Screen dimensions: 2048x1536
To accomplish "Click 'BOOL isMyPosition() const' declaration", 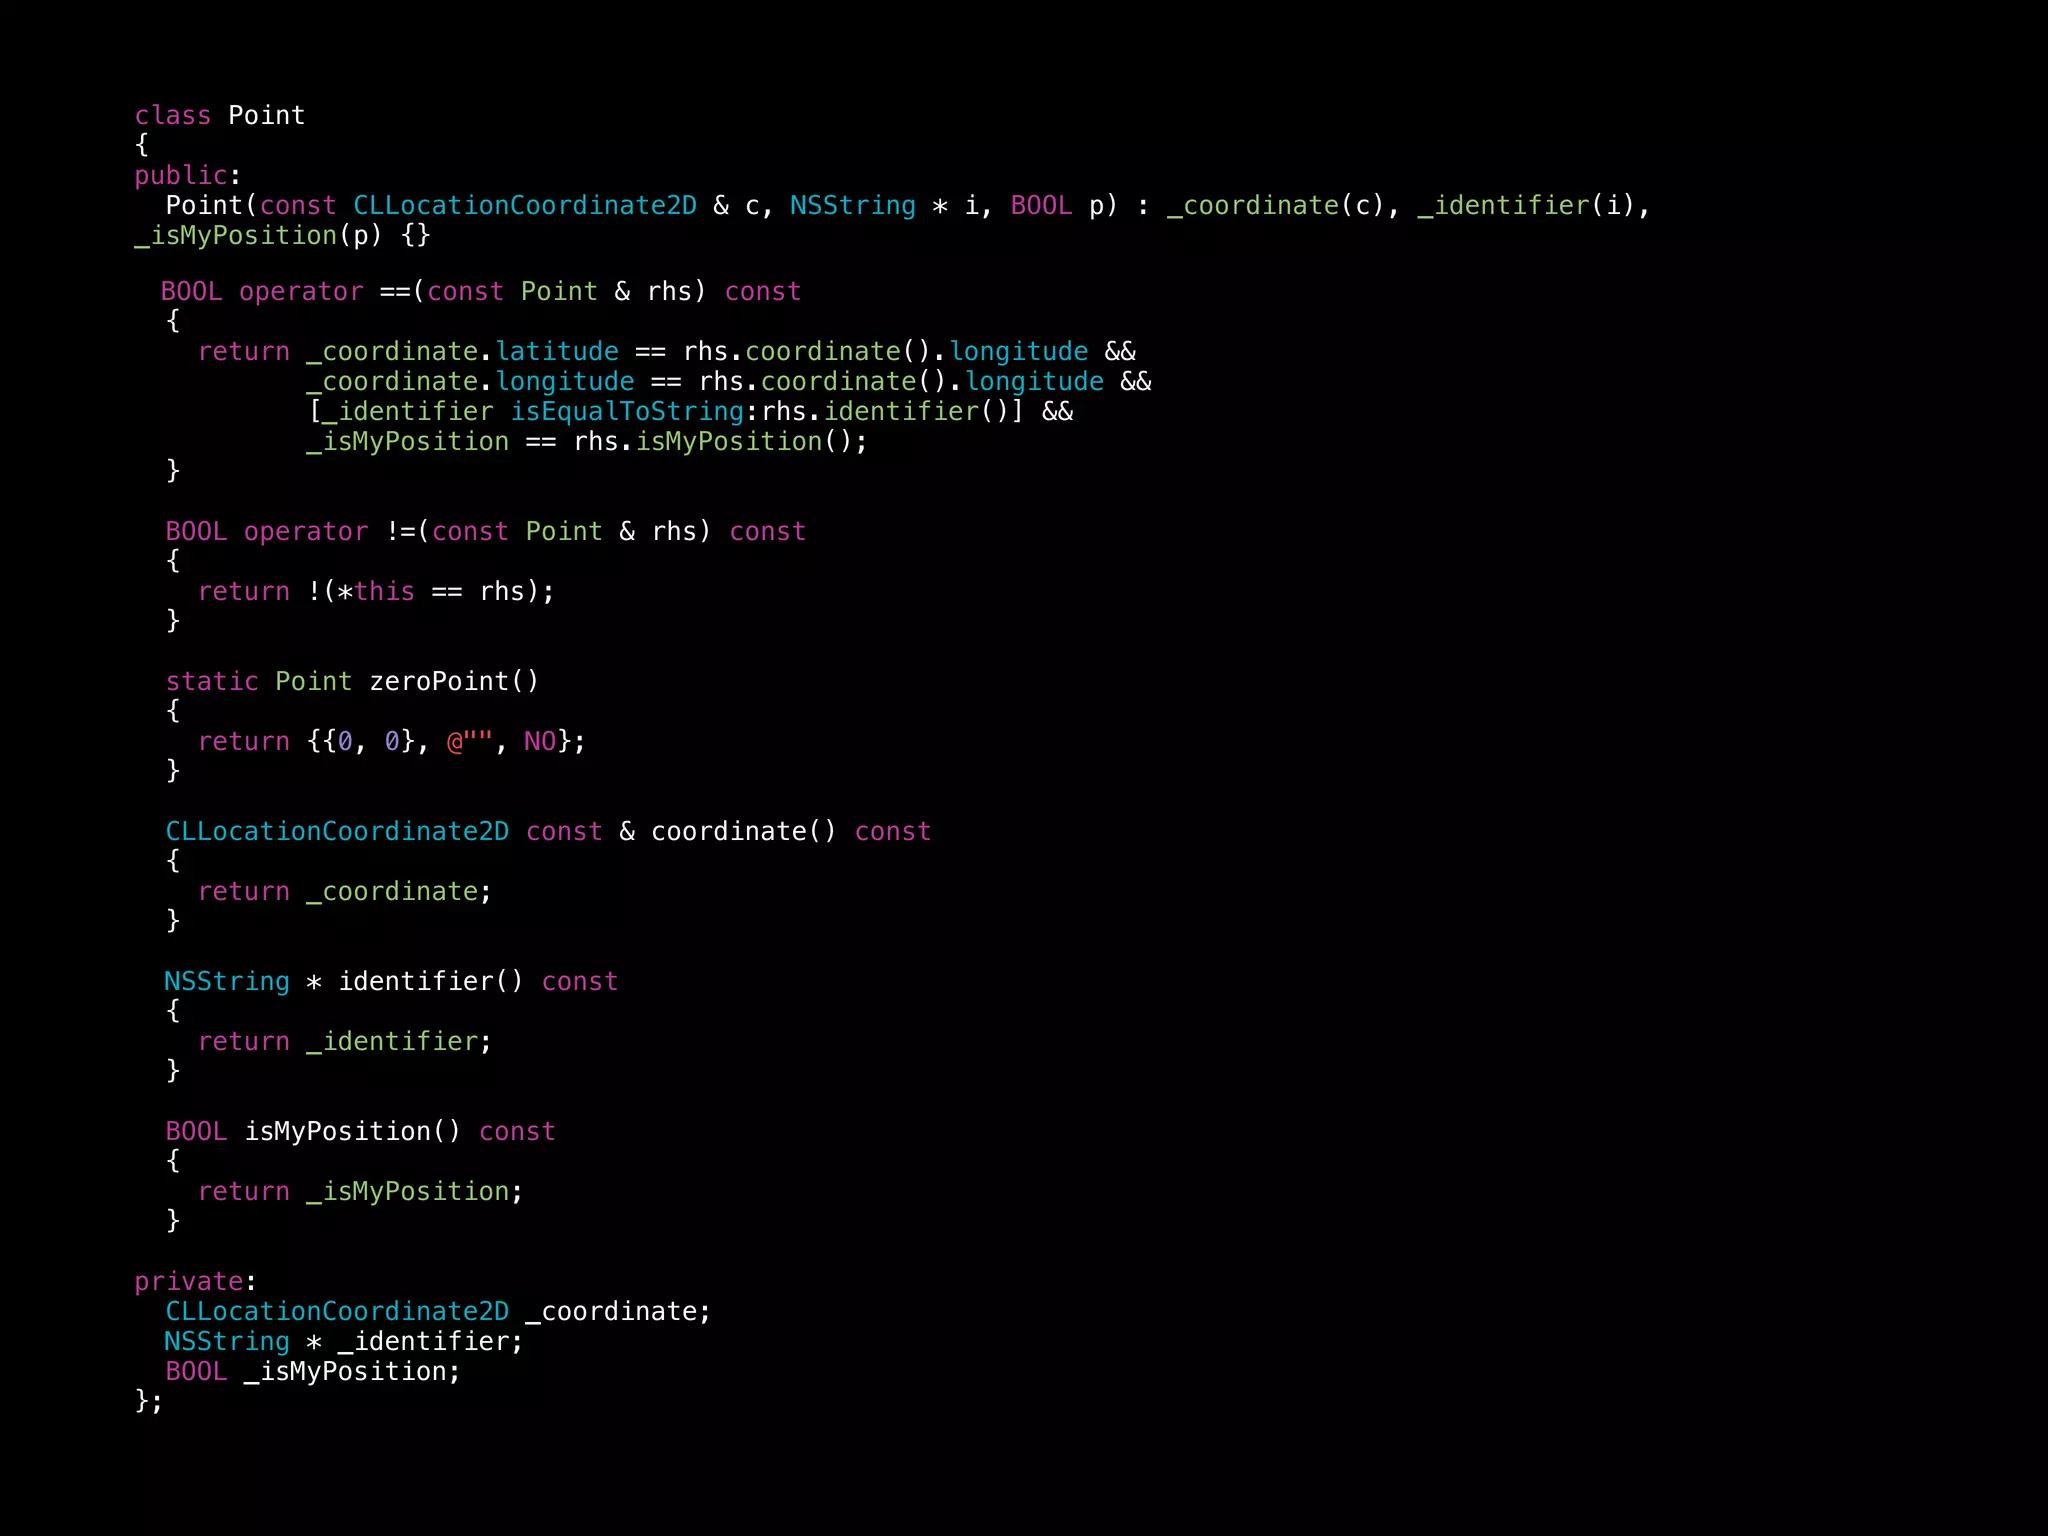I will [x=360, y=1132].
